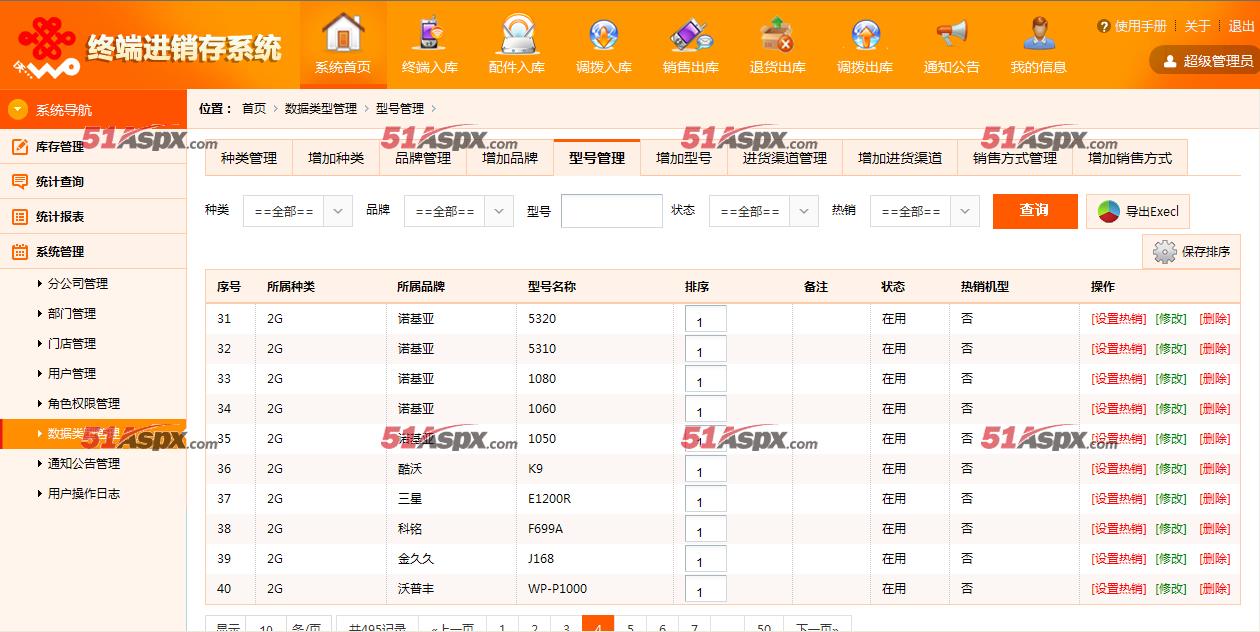
Task: Switch to the 增加型号 tab
Action: [x=684, y=158]
